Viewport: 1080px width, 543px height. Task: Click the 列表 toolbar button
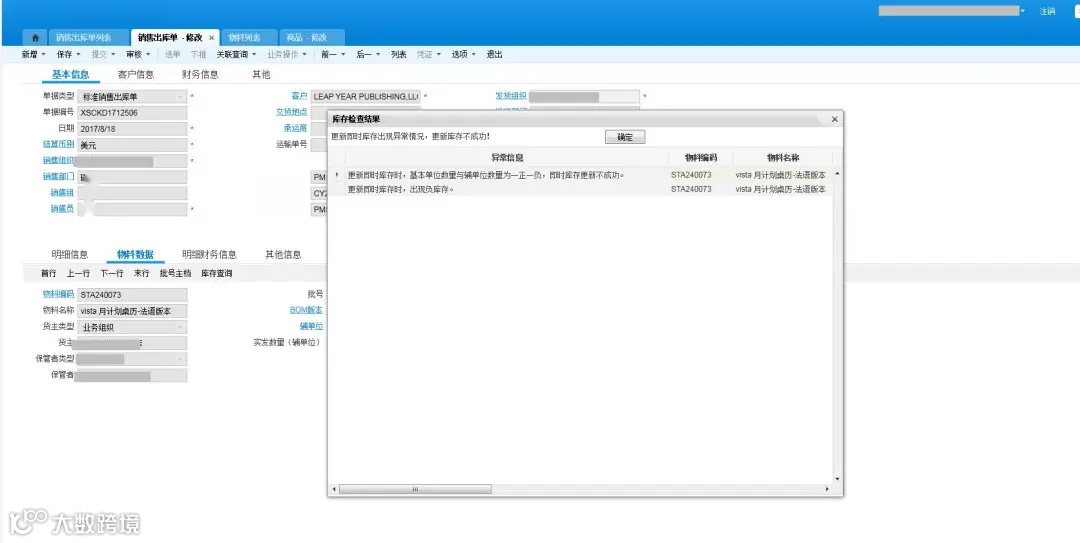tap(399, 54)
